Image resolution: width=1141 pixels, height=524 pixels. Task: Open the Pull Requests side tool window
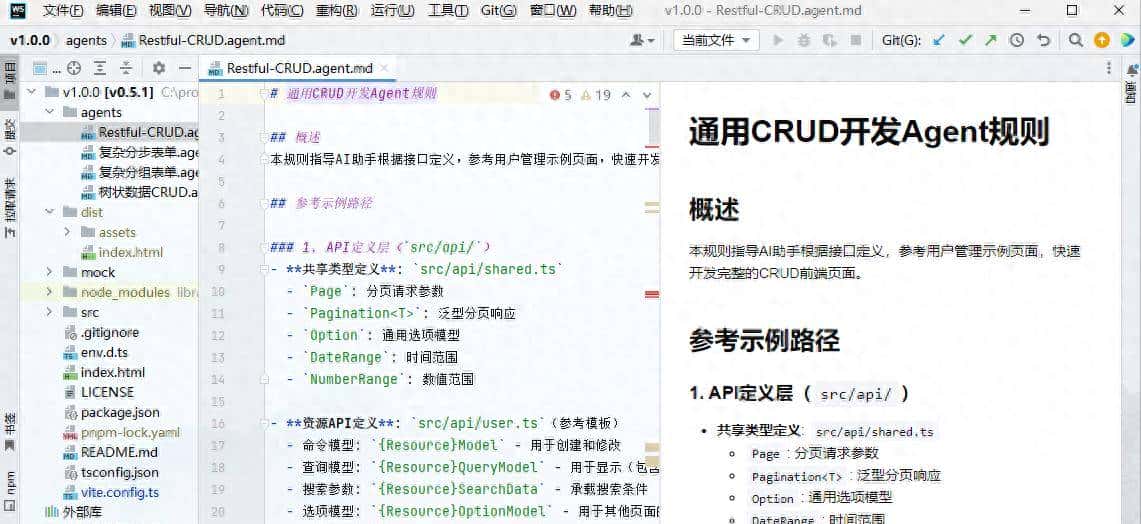tap(9, 208)
